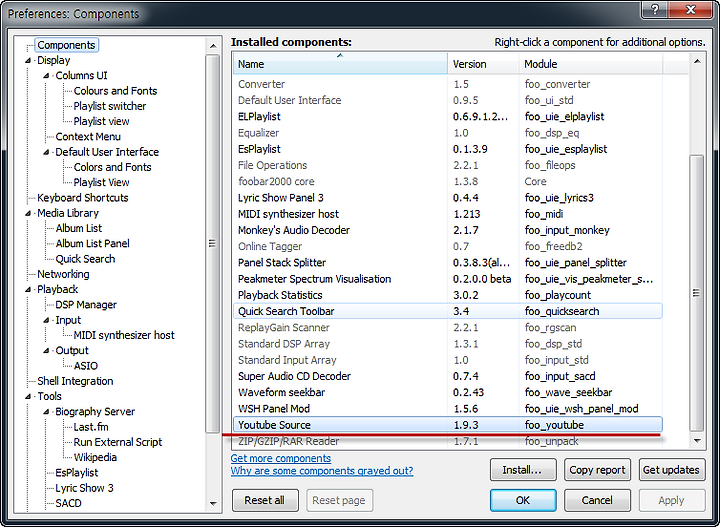Click tree panel scroll-down arrow
Viewport: 720px width, 527px height.
pos(213,504)
